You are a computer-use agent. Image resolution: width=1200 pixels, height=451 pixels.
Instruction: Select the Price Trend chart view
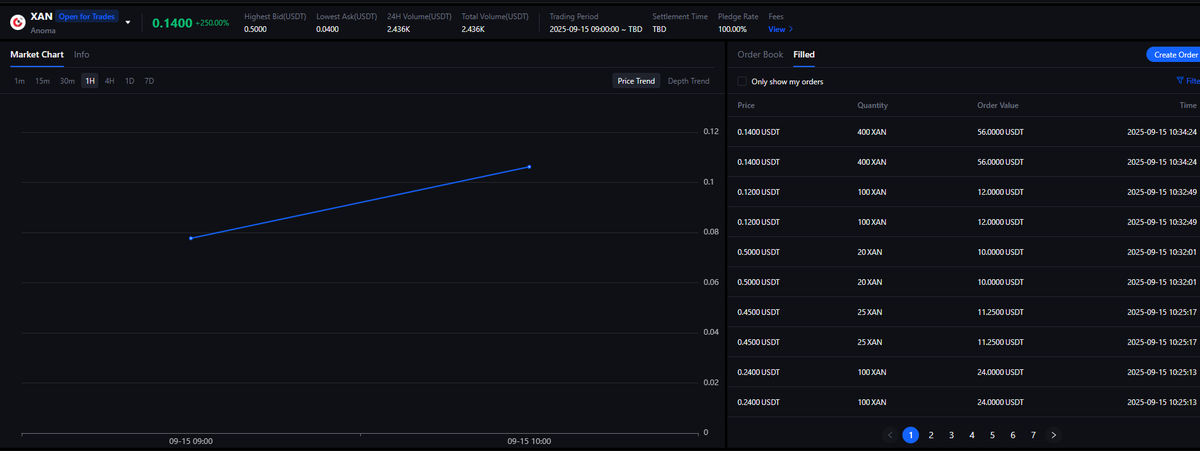(x=637, y=81)
